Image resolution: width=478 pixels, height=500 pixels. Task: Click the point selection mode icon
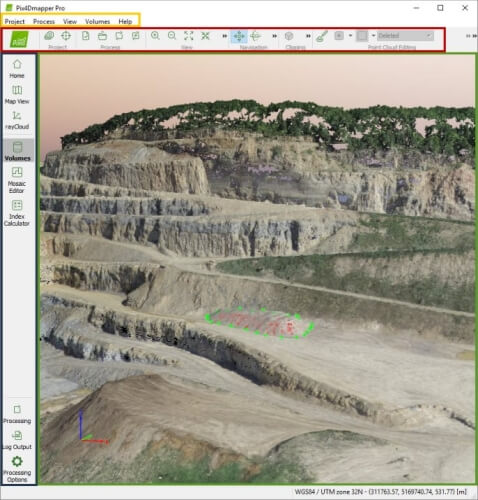[x=339, y=36]
